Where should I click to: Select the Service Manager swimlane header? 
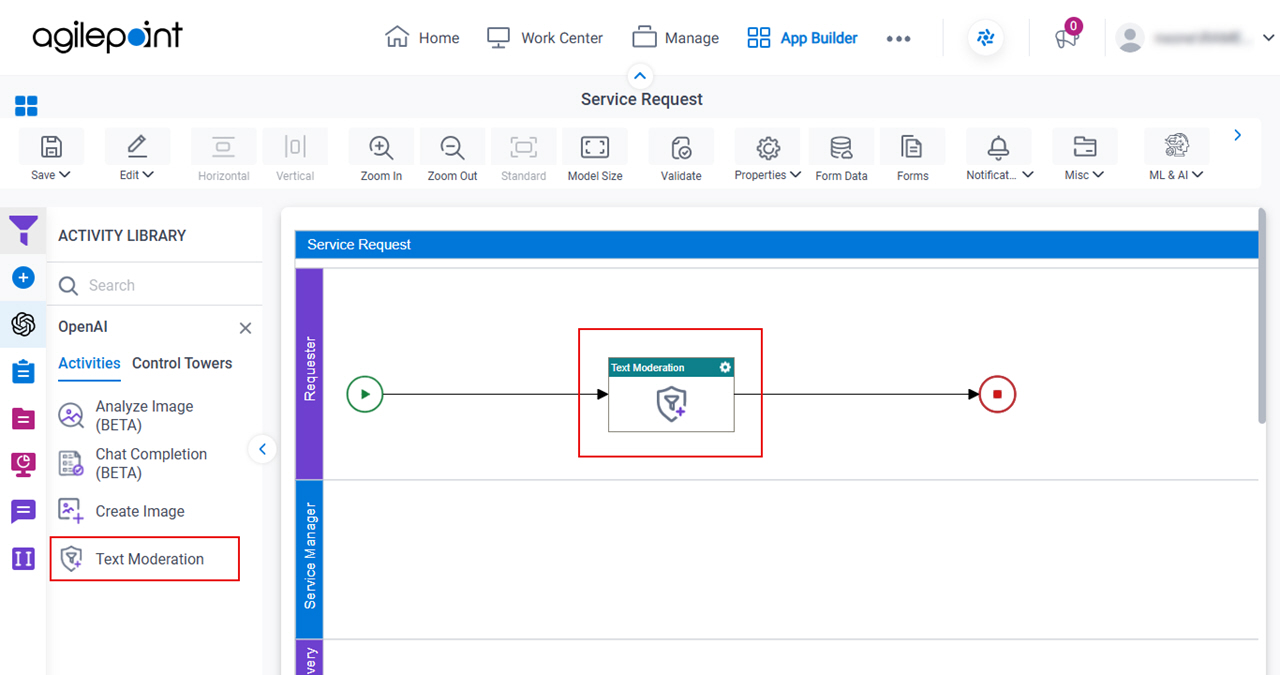pyautogui.click(x=309, y=559)
